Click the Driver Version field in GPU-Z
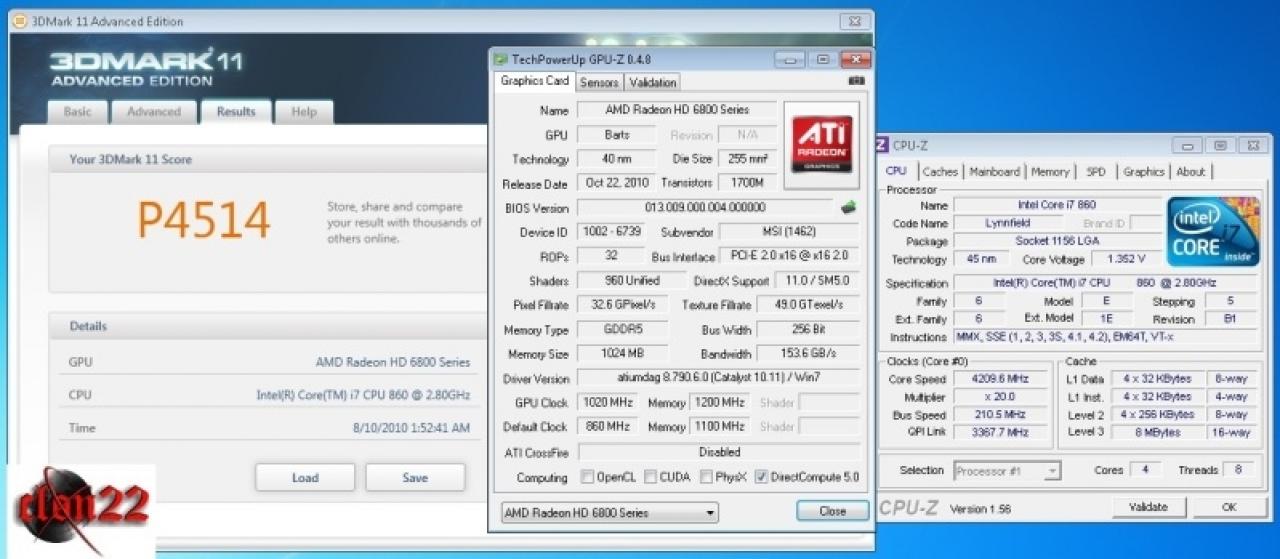This screenshot has height=559, width=1280. point(719,379)
